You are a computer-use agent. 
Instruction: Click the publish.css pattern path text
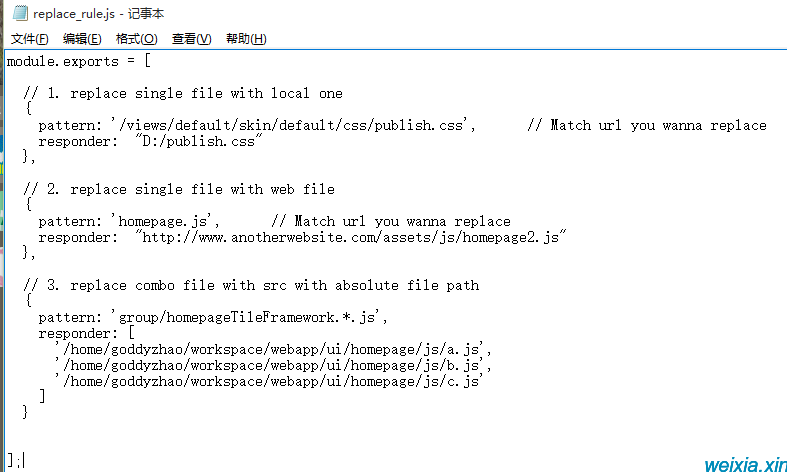tap(293, 126)
